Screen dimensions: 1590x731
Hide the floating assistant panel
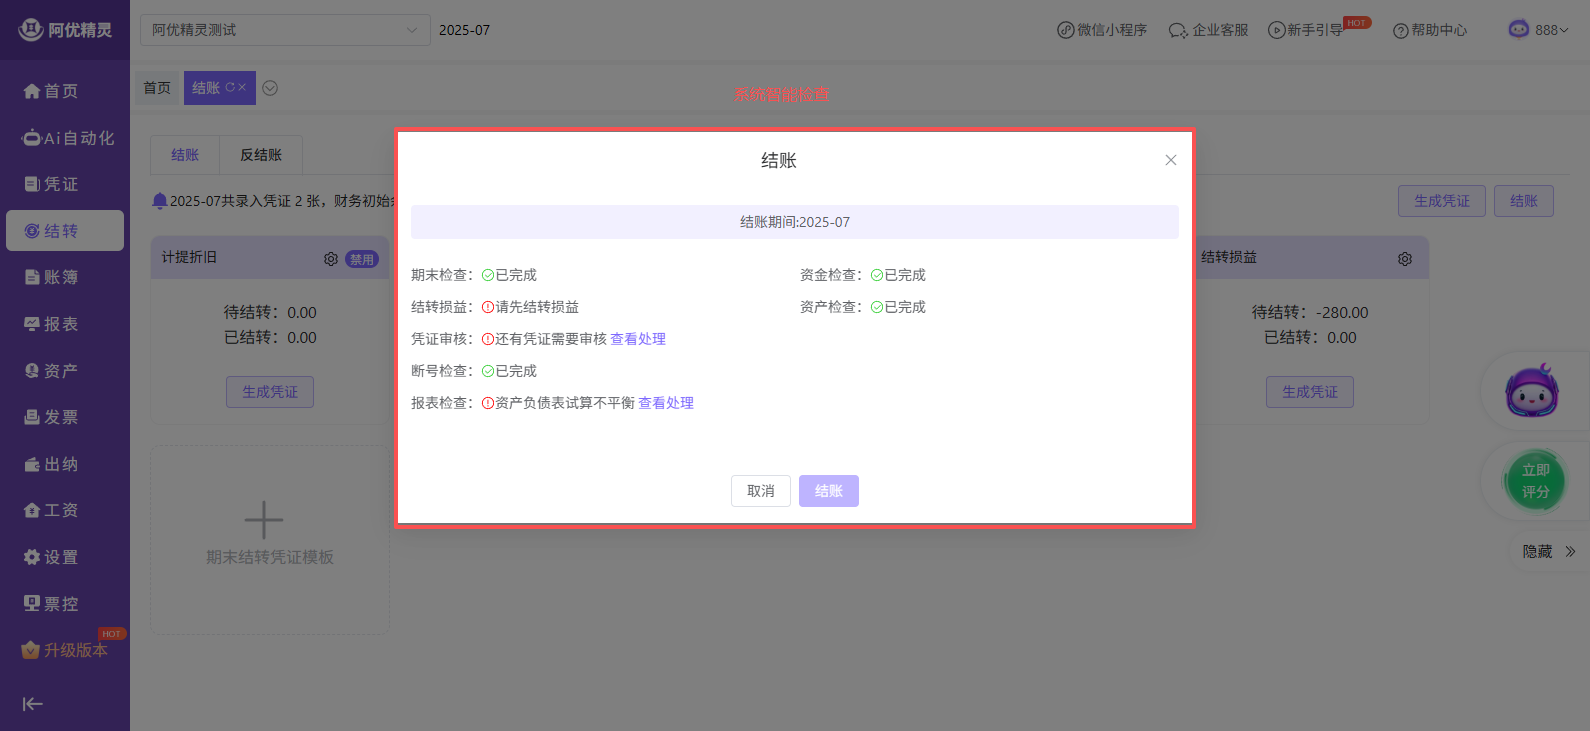pos(1548,552)
